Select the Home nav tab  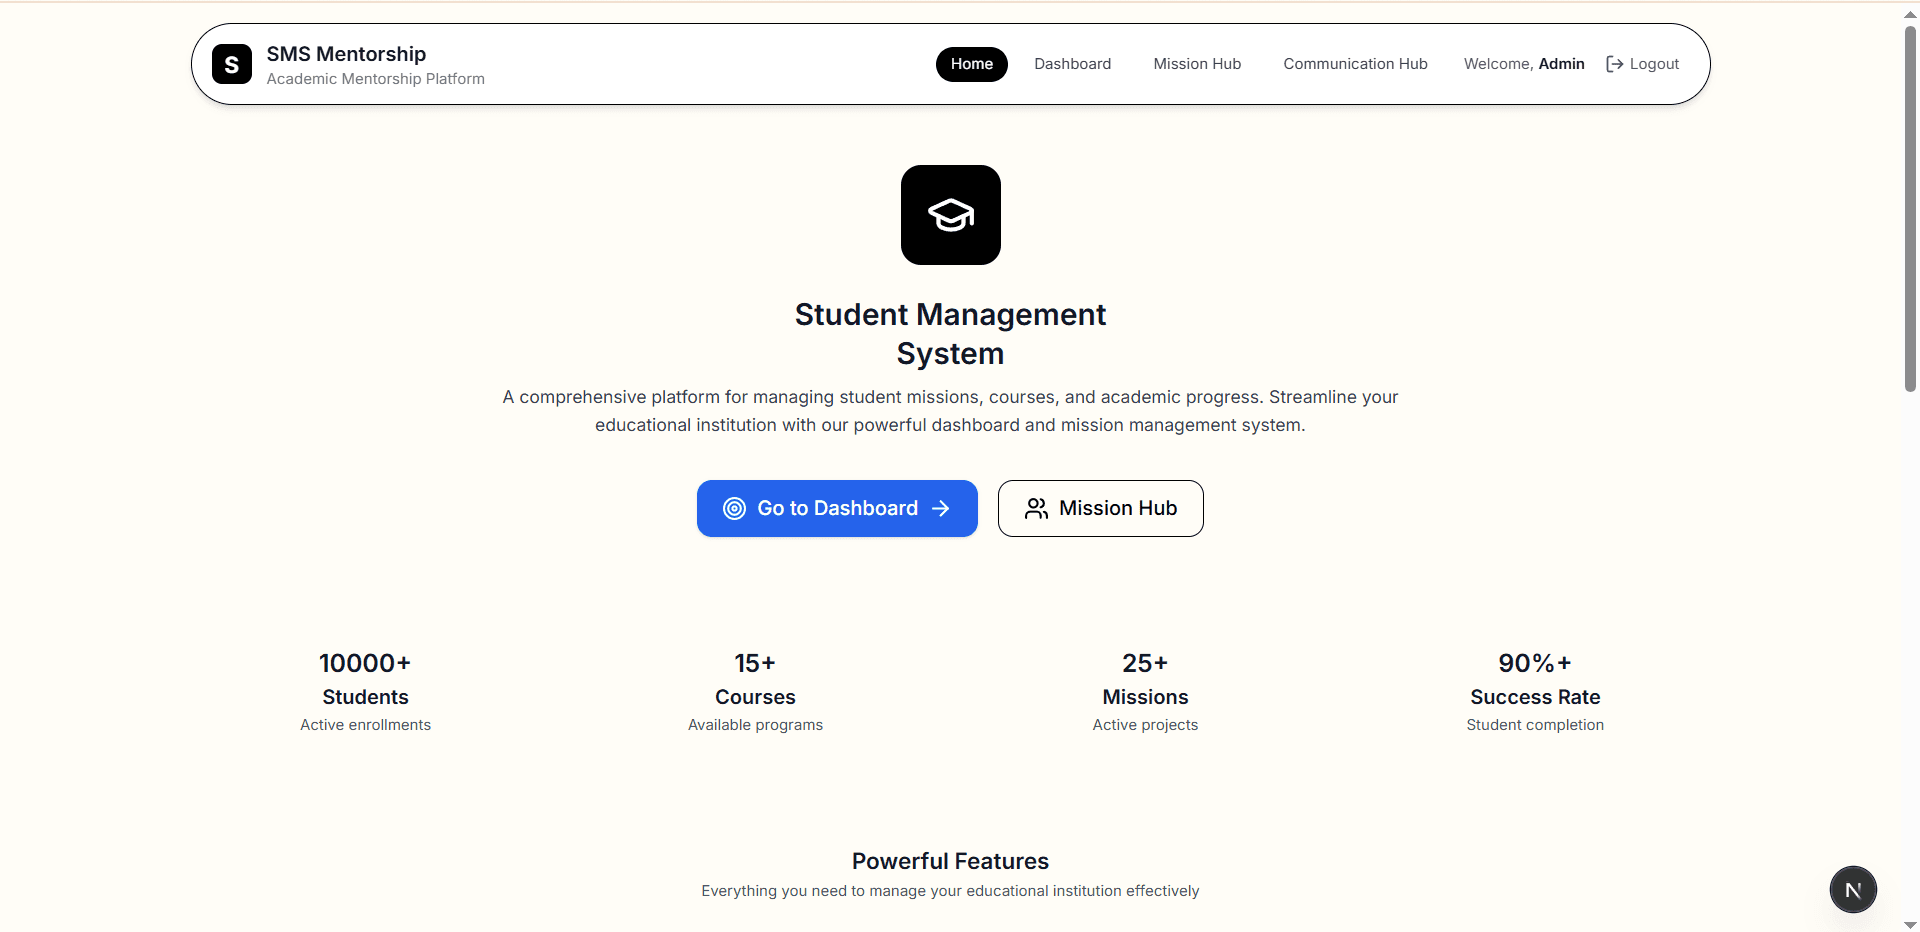pos(971,64)
